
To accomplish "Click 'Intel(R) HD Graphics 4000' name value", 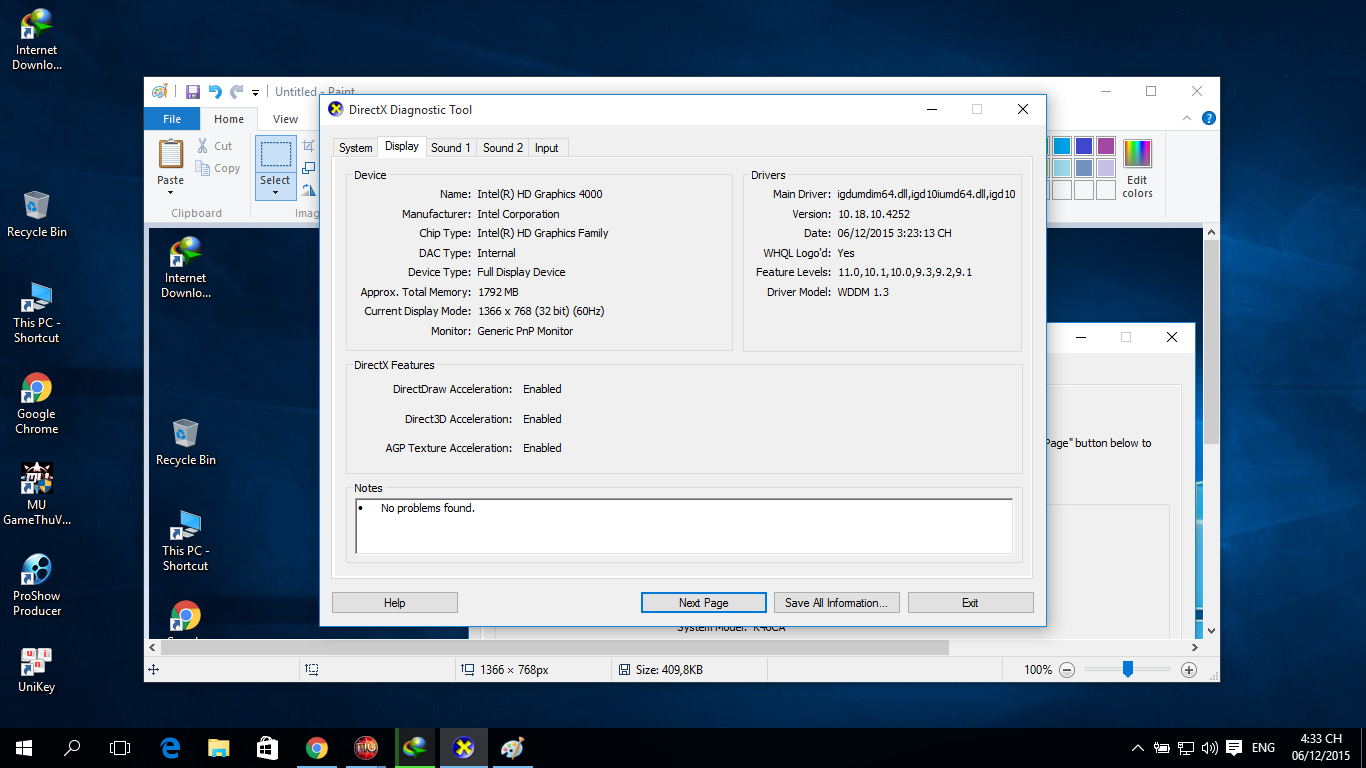I will tap(540, 194).
